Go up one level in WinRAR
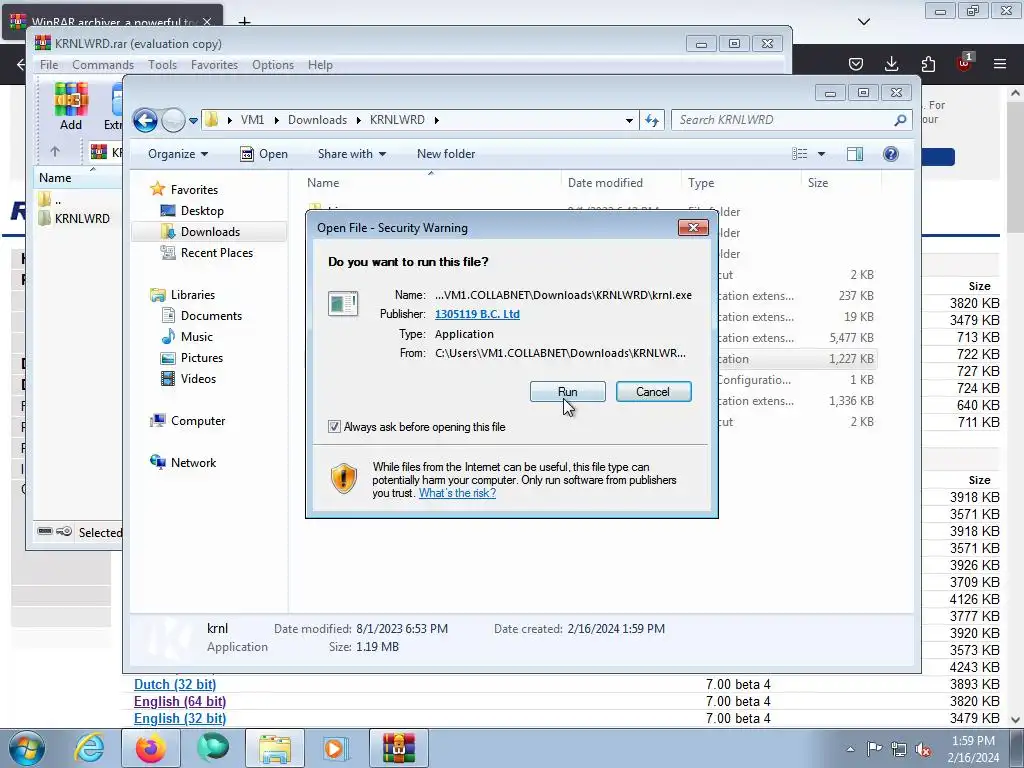The width and height of the screenshot is (1024, 768). 55,152
